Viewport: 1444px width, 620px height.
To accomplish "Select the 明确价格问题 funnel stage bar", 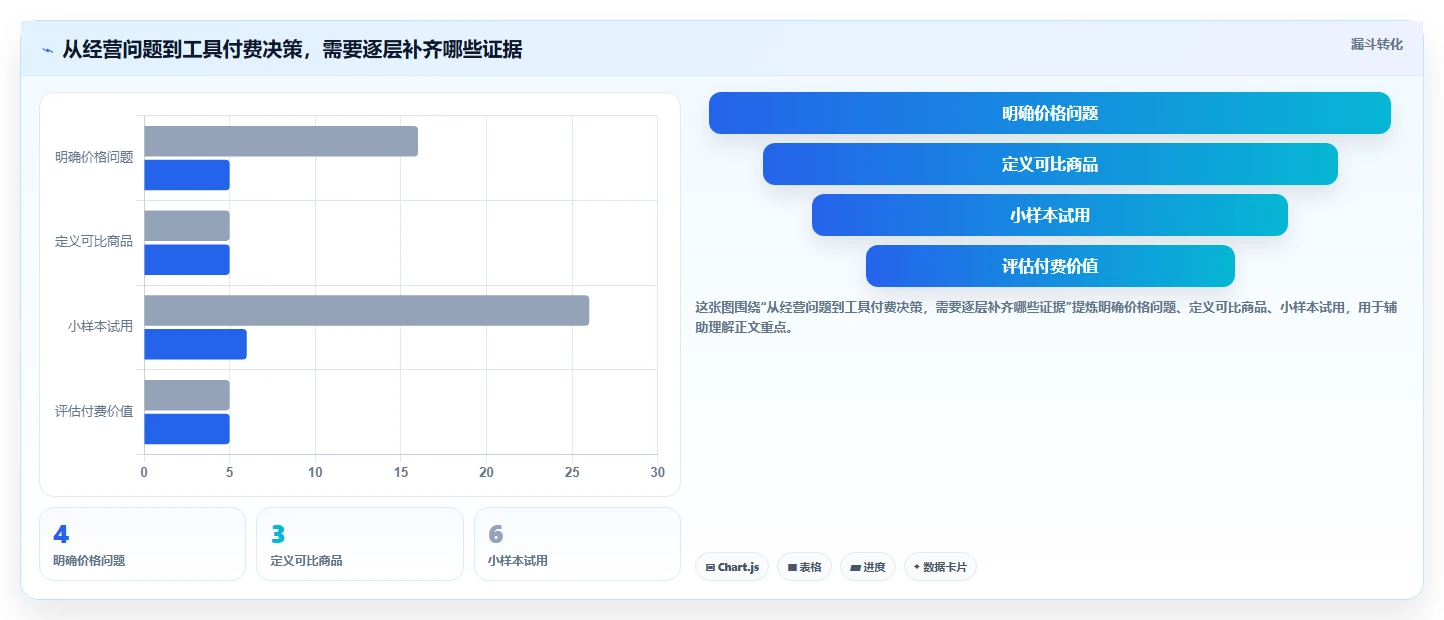I will (x=1050, y=113).
